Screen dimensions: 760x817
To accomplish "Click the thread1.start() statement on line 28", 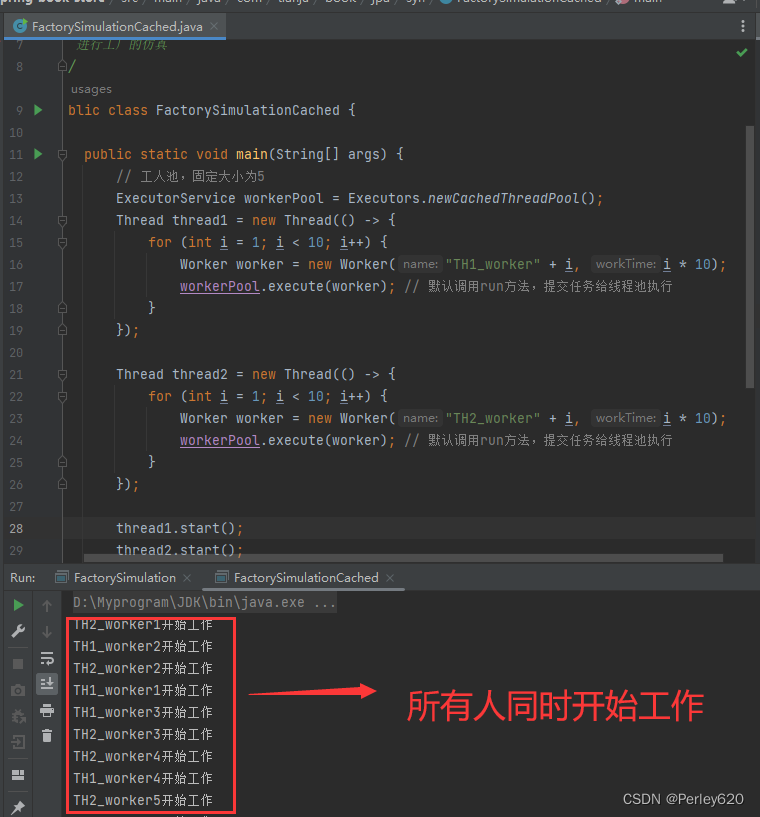I will pos(179,528).
